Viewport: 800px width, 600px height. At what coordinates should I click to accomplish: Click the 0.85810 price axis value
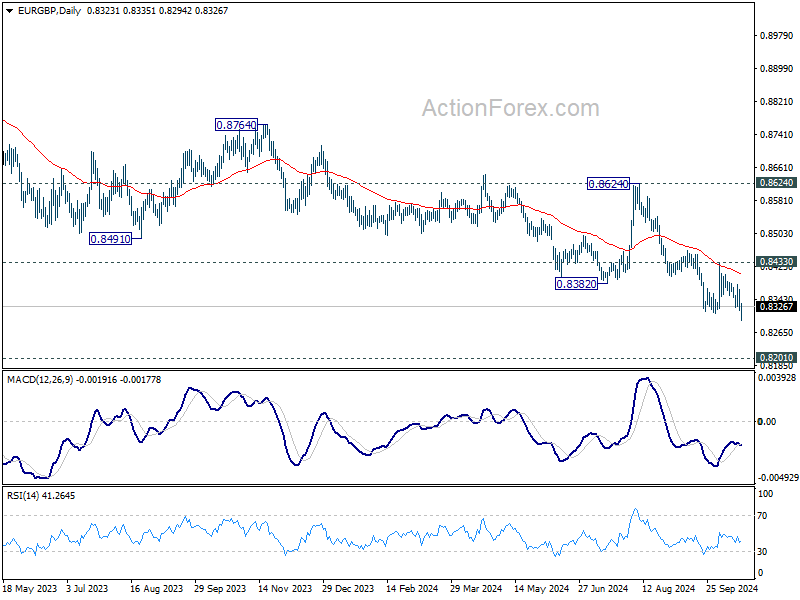(x=777, y=201)
